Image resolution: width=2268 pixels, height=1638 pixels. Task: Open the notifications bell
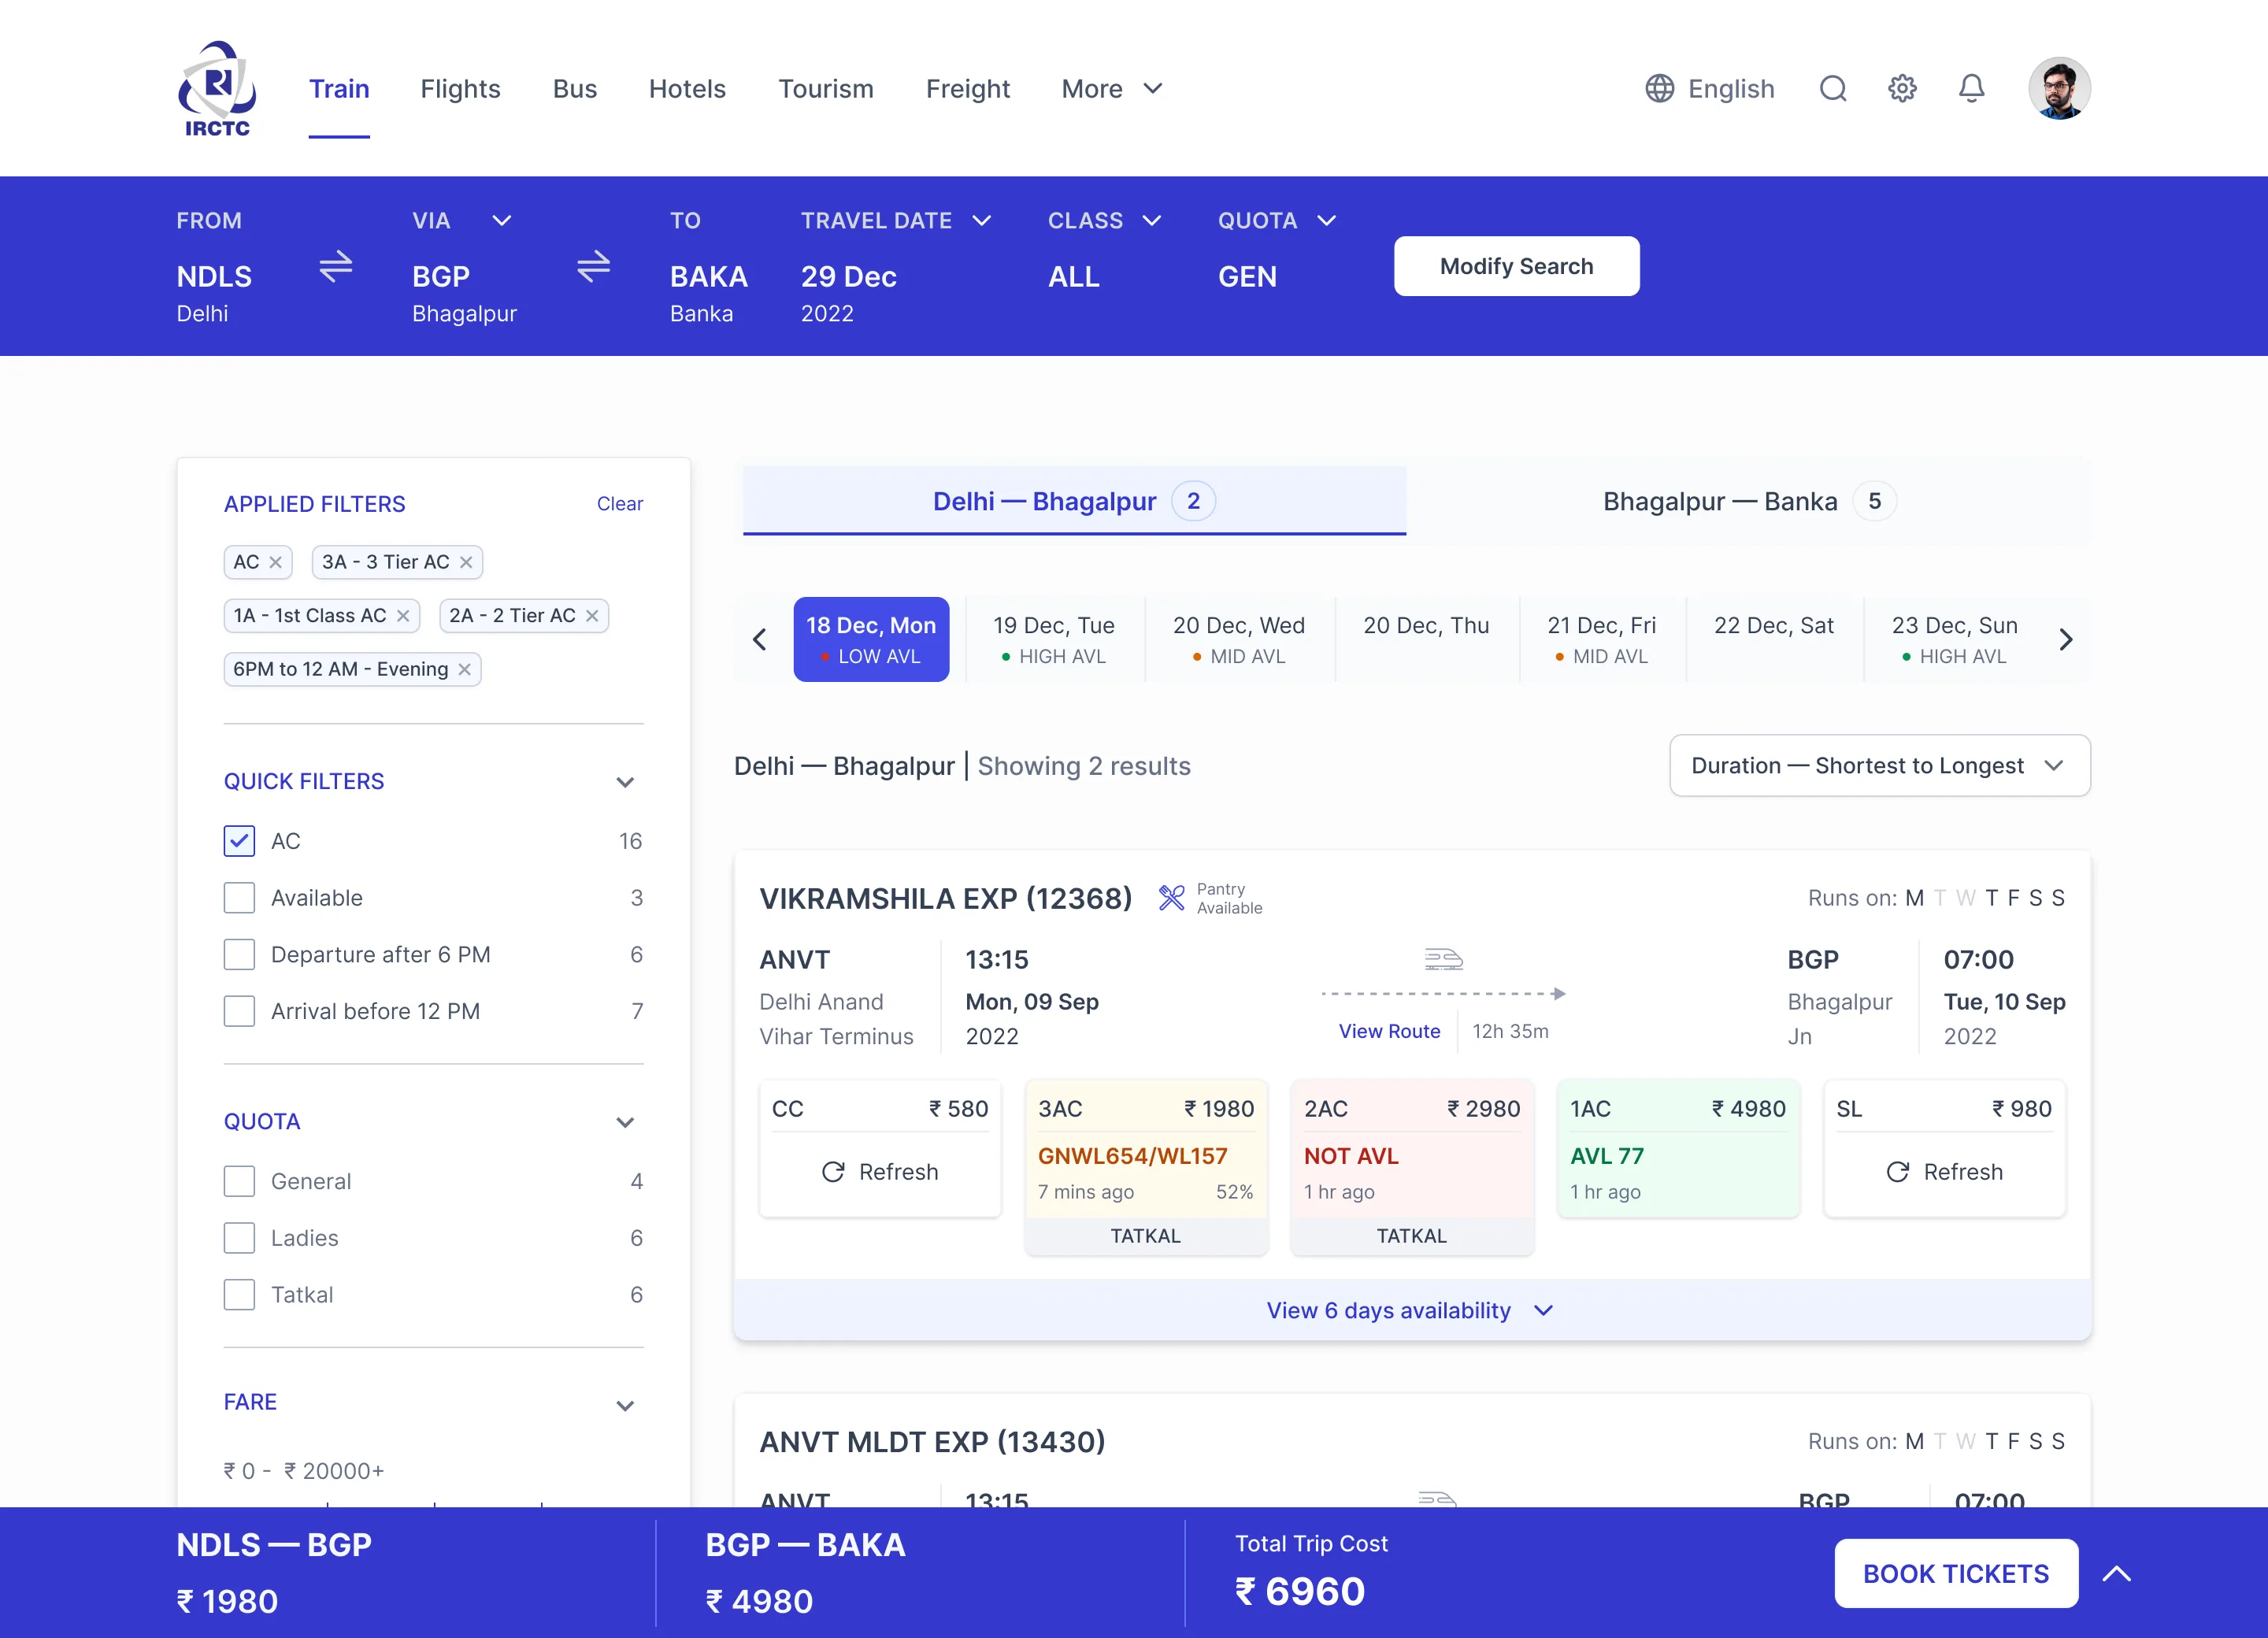coord(1970,88)
